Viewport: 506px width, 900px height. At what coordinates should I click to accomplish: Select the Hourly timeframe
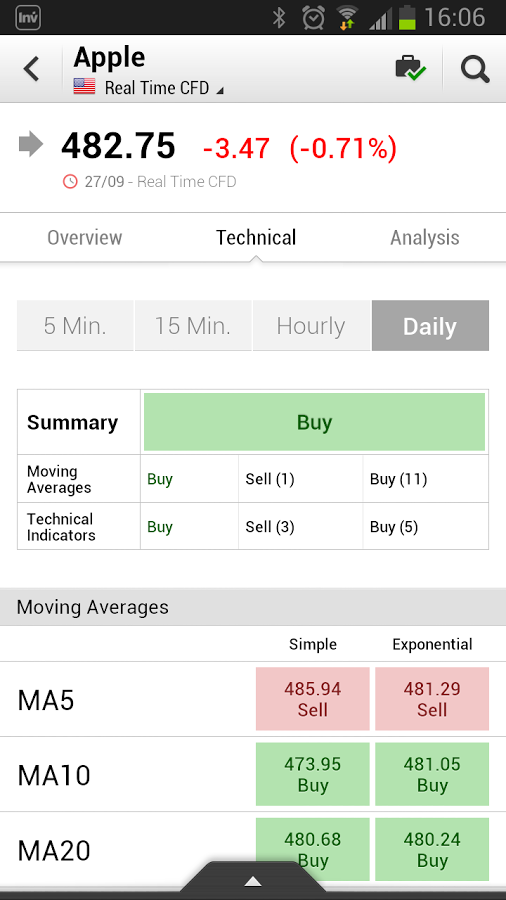[x=311, y=325]
